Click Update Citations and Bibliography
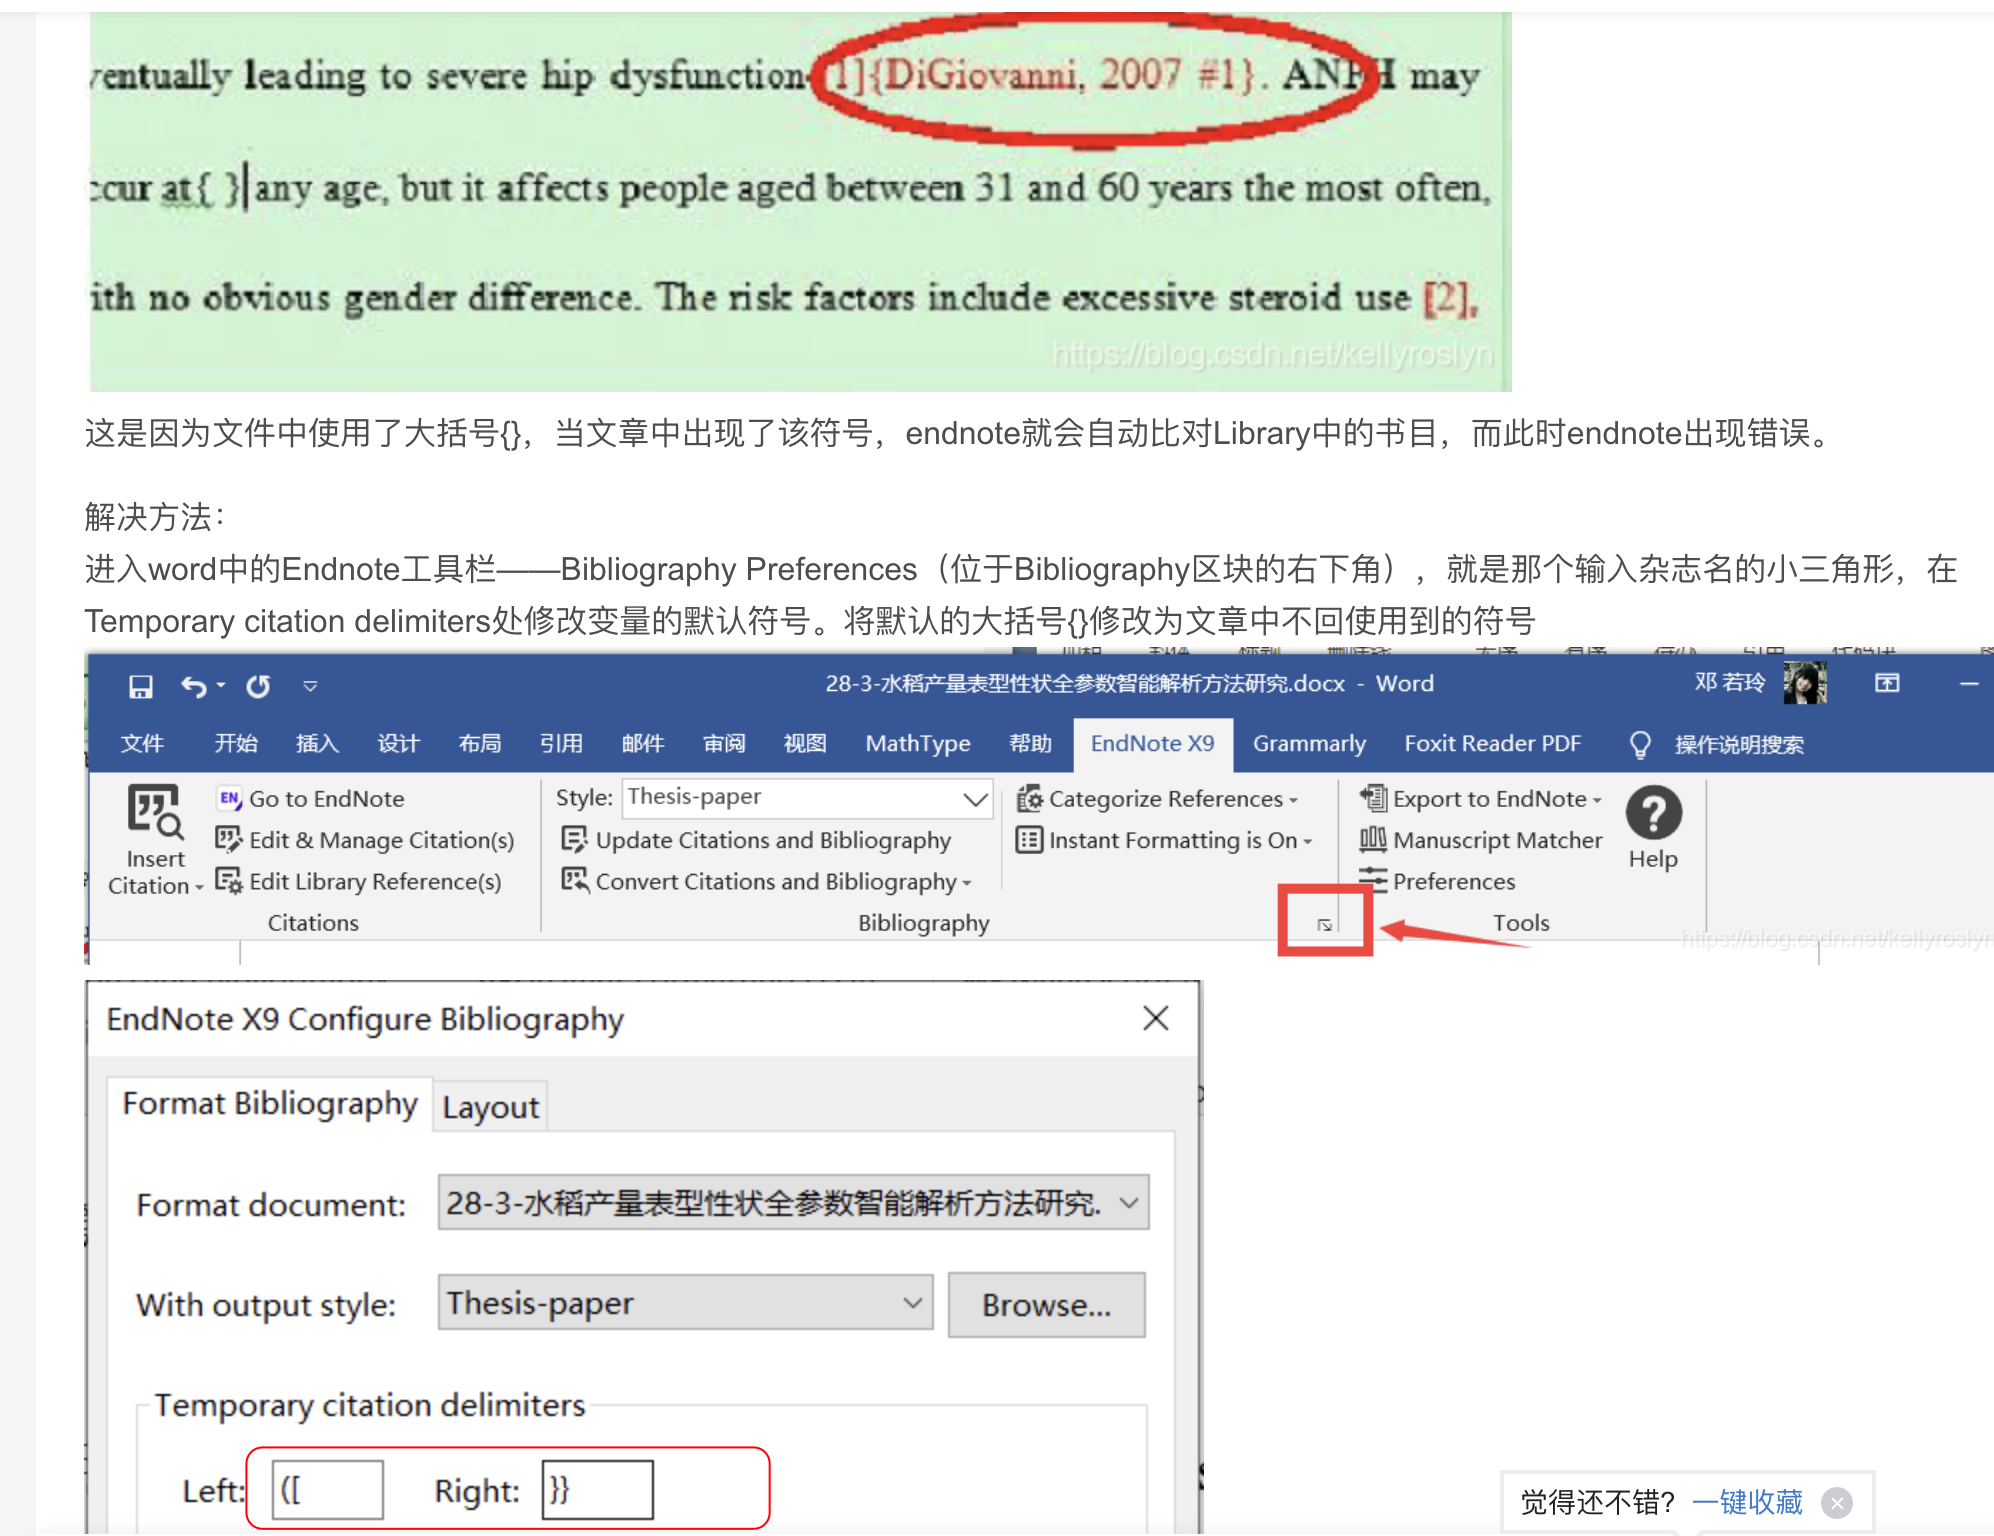Image resolution: width=1994 pixels, height=1536 pixels. pyautogui.click(x=772, y=840)
